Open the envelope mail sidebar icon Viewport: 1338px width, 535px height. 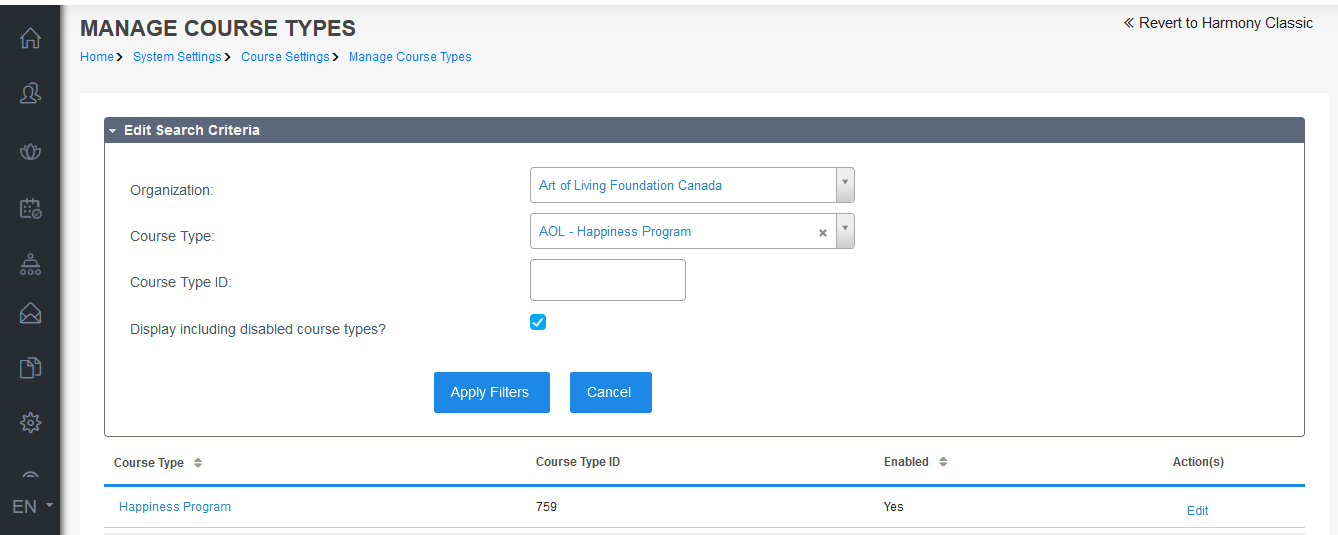click(x=30, y=314)
